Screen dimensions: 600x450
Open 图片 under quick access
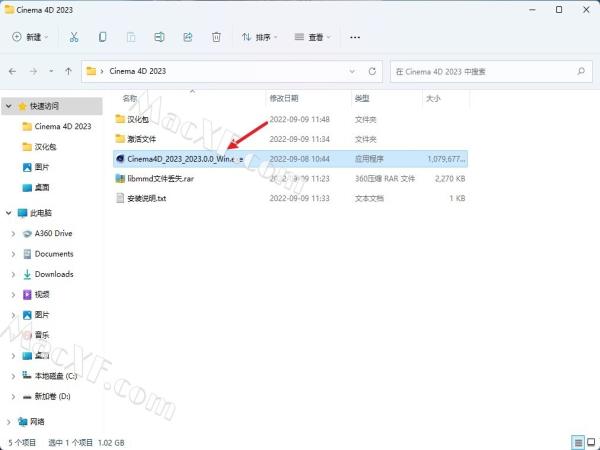pyautogui.click(x=42, y=167)
